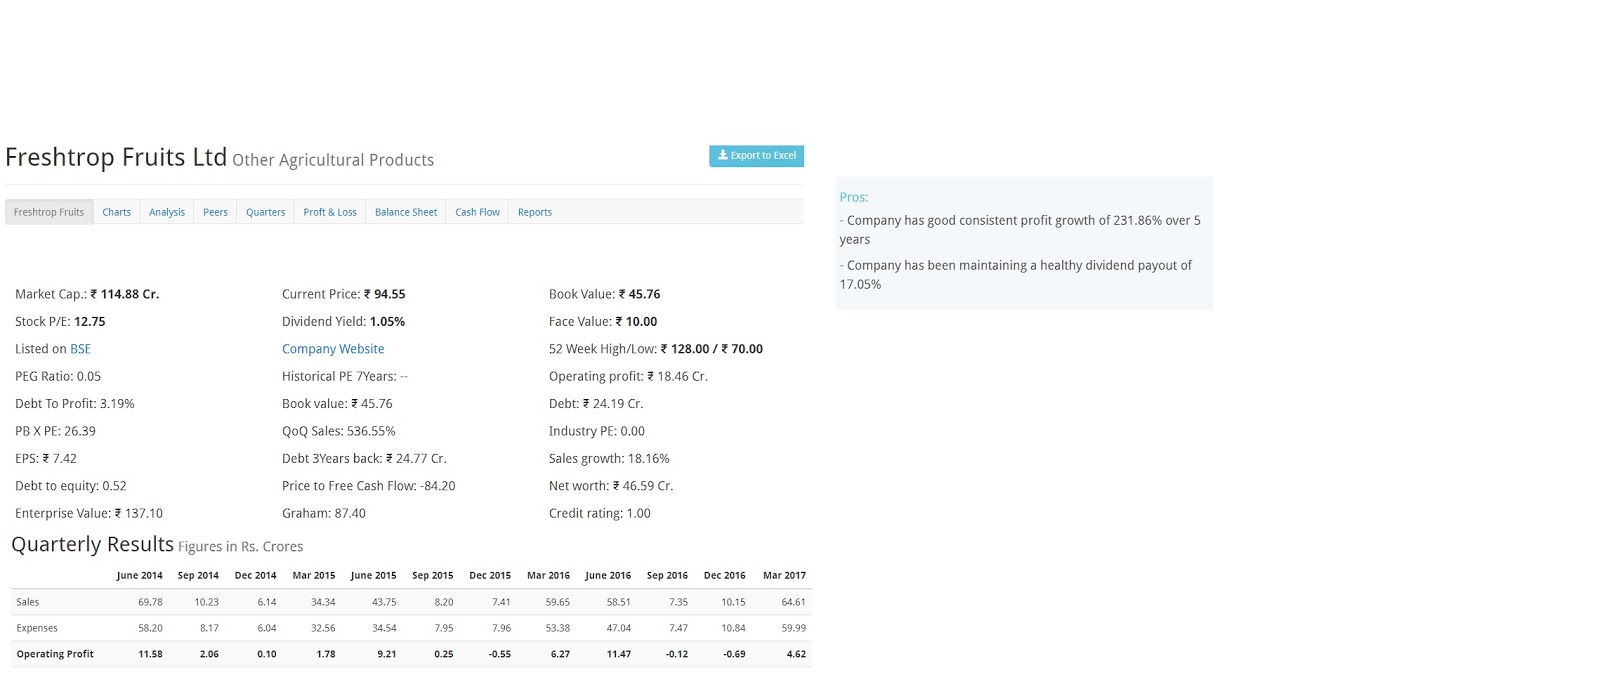Click the Sales row label
Viewport: 1600px width, 694px height.
[28, 602]
